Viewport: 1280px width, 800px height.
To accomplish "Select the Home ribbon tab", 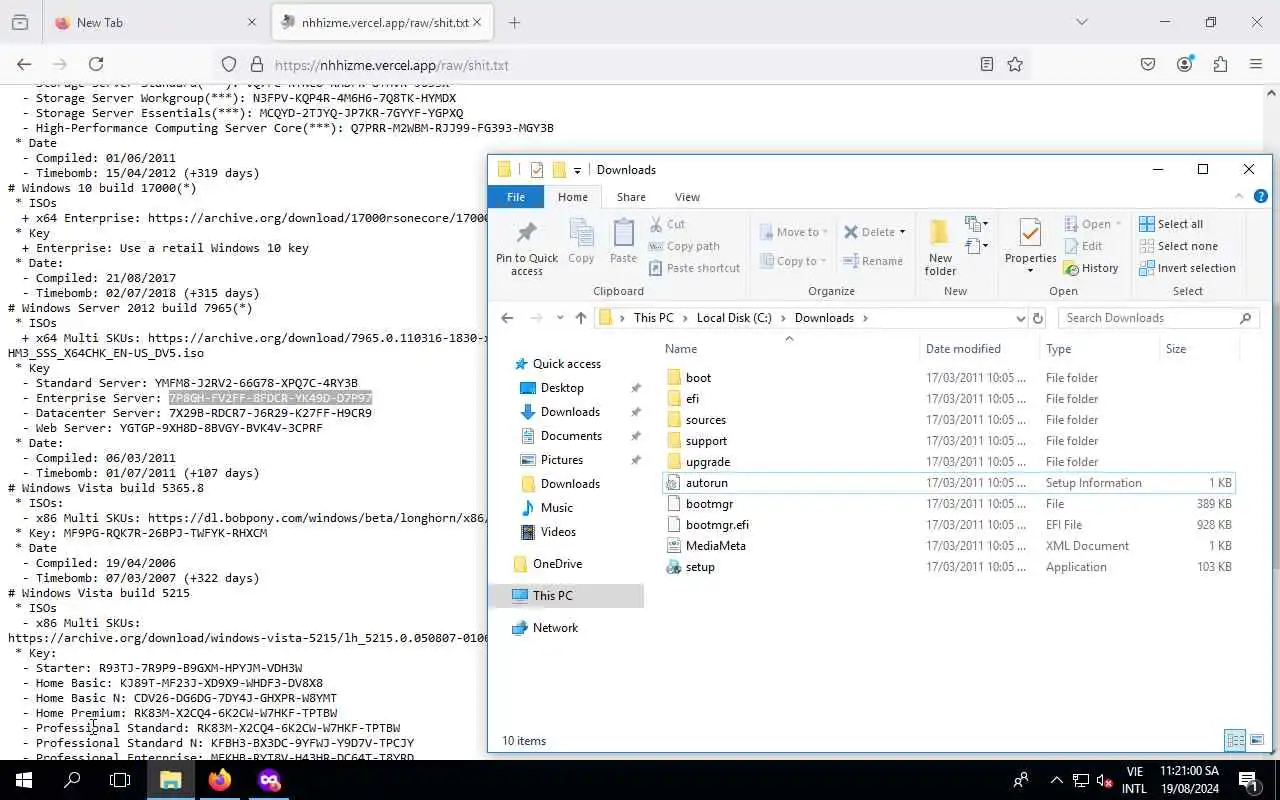I will click(573, 197).
